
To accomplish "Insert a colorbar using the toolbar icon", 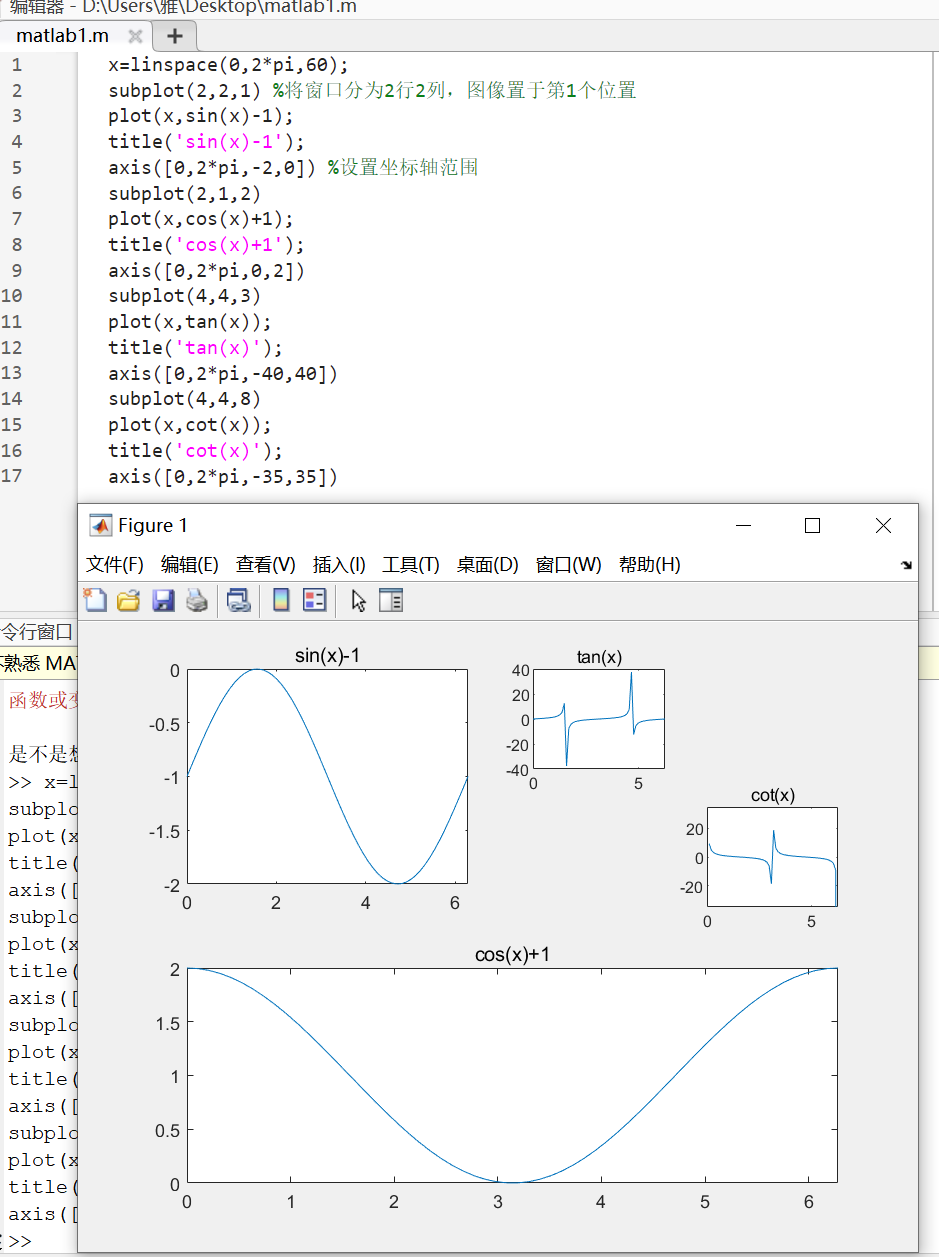I will (281, 600).
